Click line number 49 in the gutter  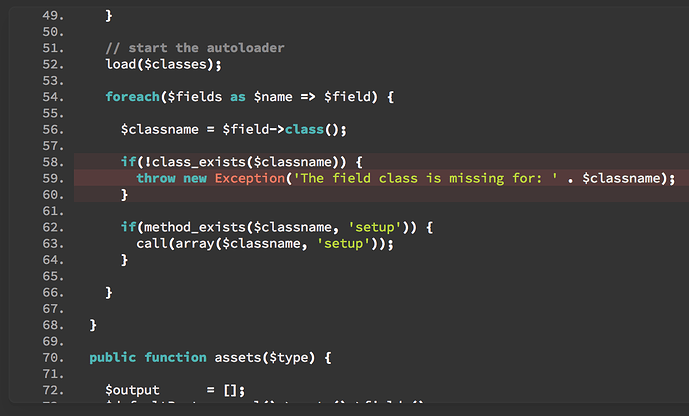click(x=54, y=15)
